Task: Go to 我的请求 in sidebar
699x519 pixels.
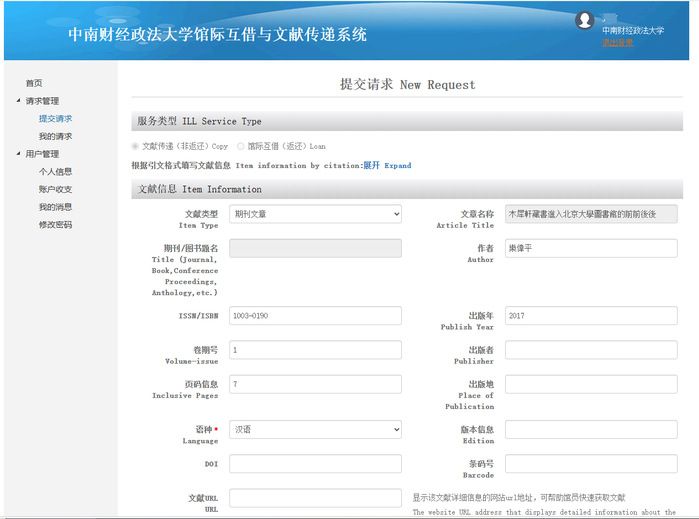Action: pyautogui.click(x=55, y=136)
